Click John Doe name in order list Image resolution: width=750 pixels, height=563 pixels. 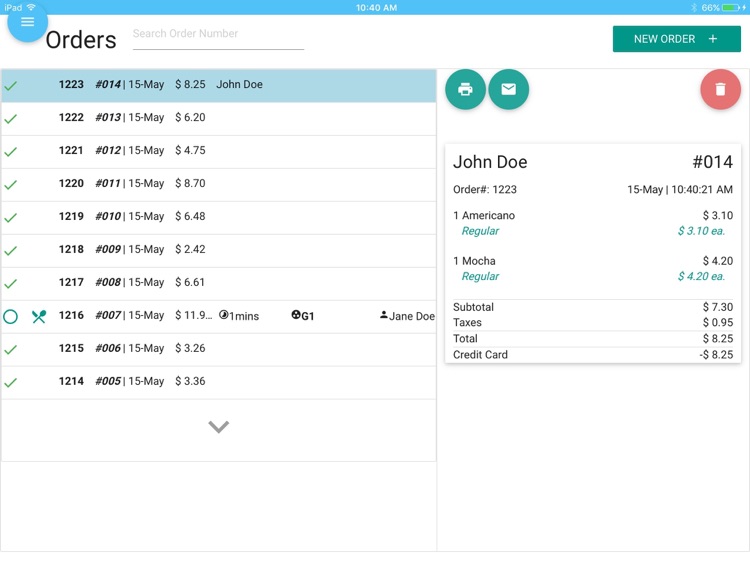tap(239, 84)
